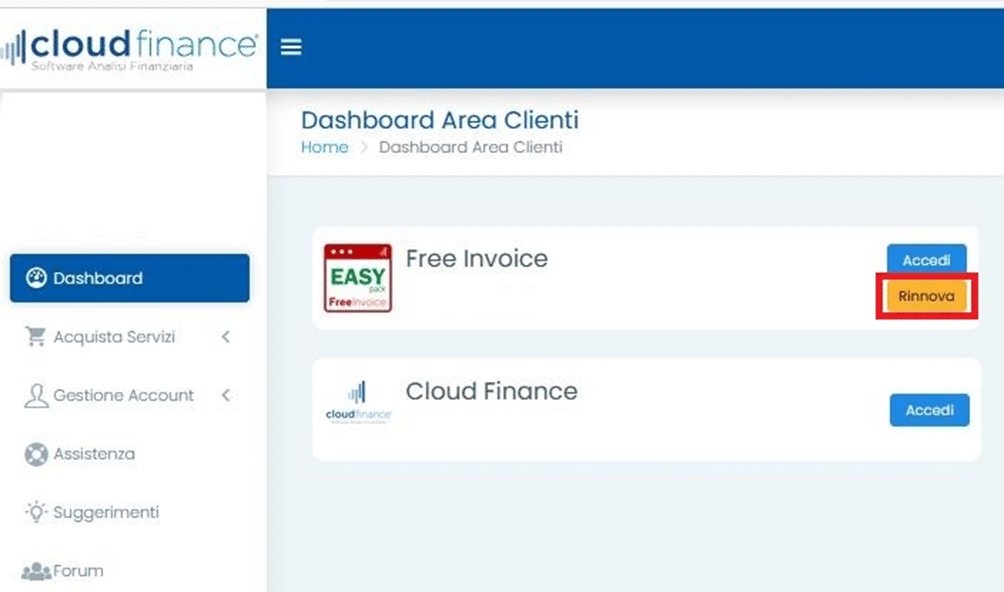Open the Dashboard sidebar item
This screenshot has height=592, width=1004.
[x=129, y=278]
